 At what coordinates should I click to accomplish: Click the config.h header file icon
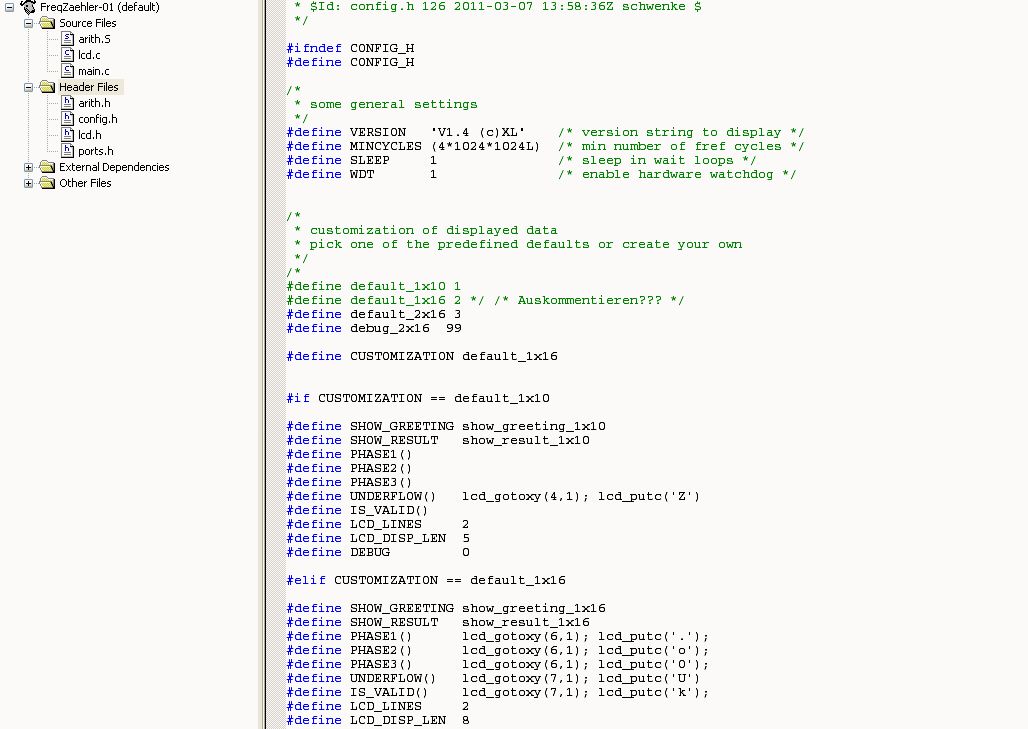68,118
